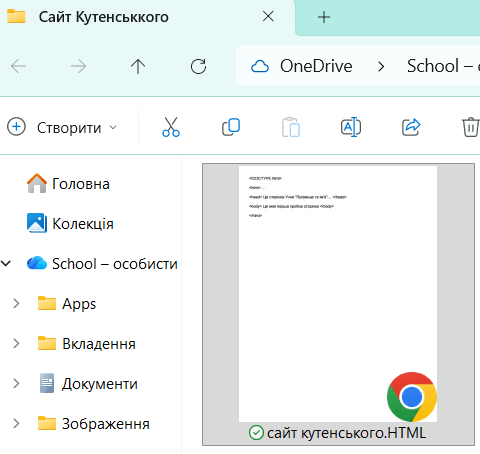Close the Сайт Кутенськкого tab
Image resolution: width=480 pixels, height=454 pixels.
268,16
